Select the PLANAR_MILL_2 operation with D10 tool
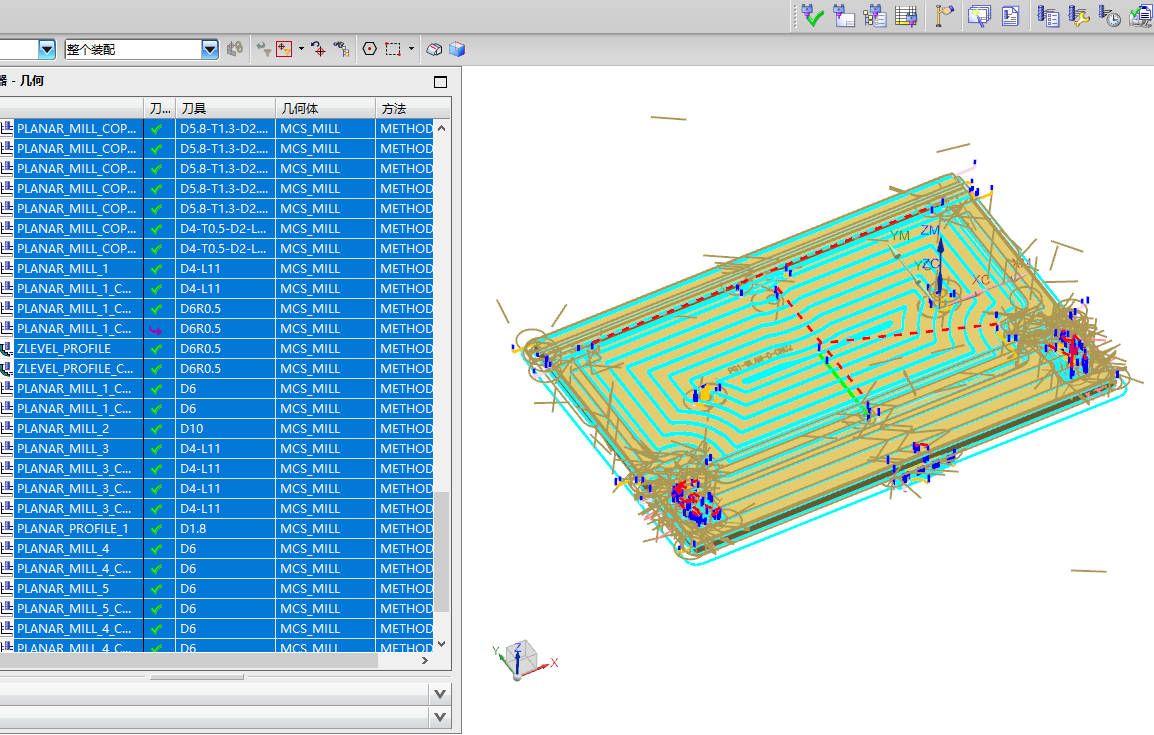The height and width of the screenshot is (735, 1154). tap(63, 429)
